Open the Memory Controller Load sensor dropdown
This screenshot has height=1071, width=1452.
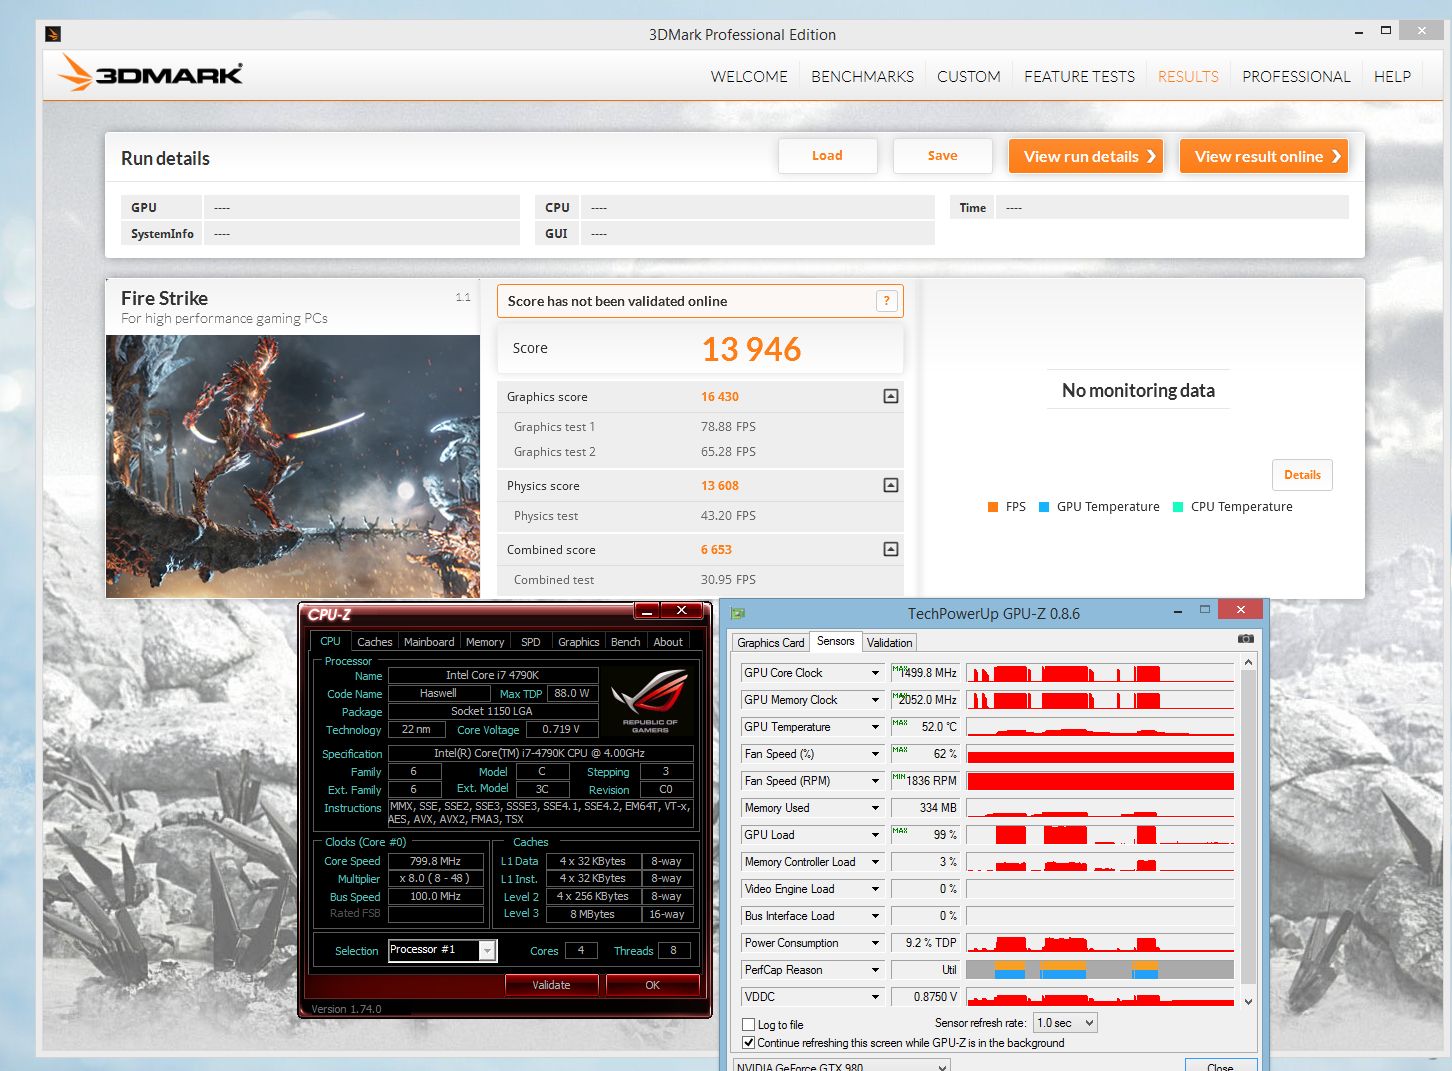875,862
